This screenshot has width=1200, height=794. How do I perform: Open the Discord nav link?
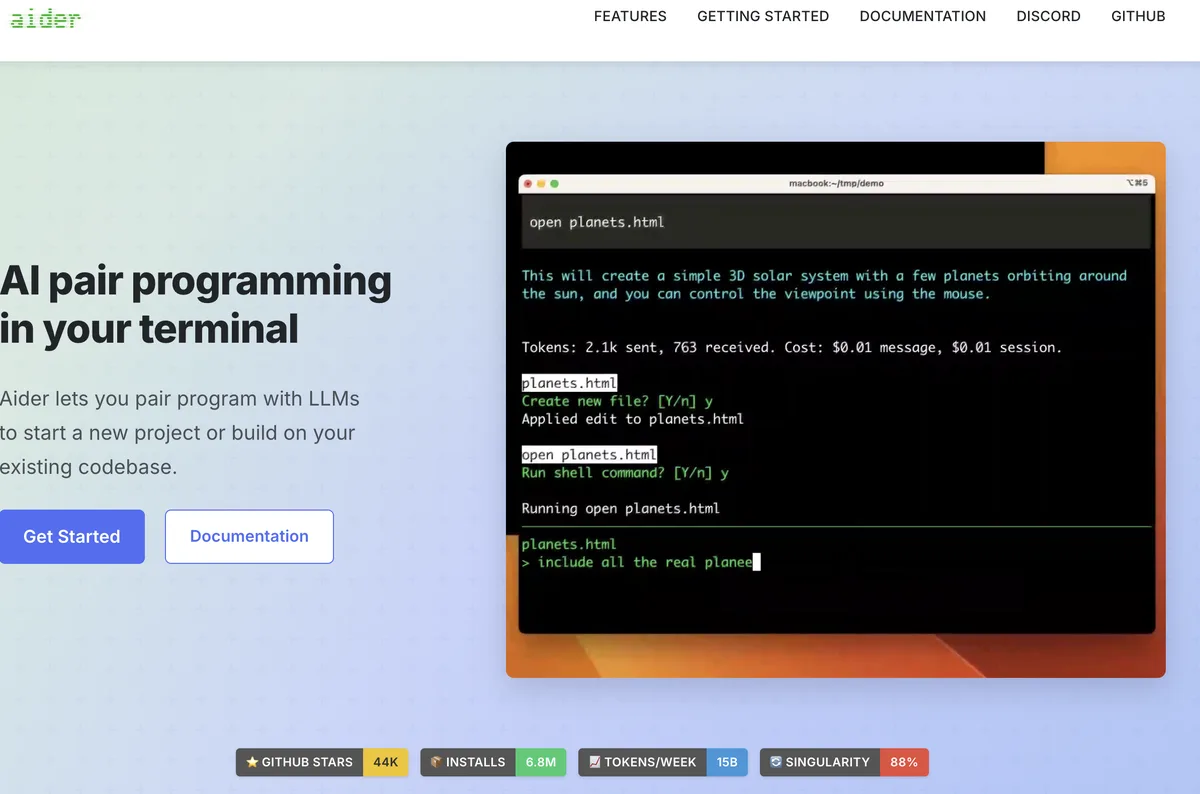click(1049, 16)
